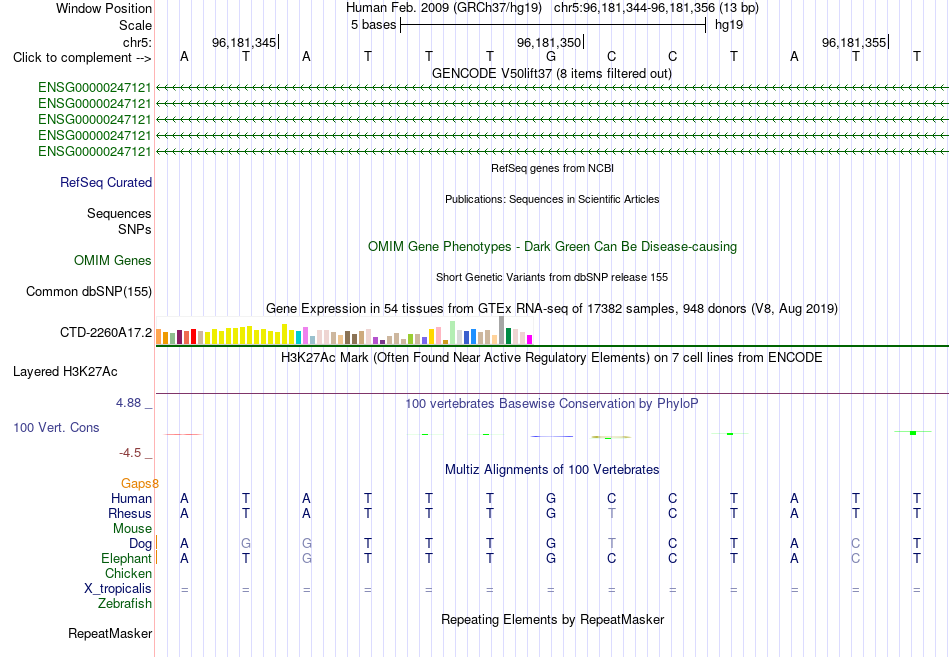Click the orange Gaps label

pyautogui.click(x=136, y=484)
